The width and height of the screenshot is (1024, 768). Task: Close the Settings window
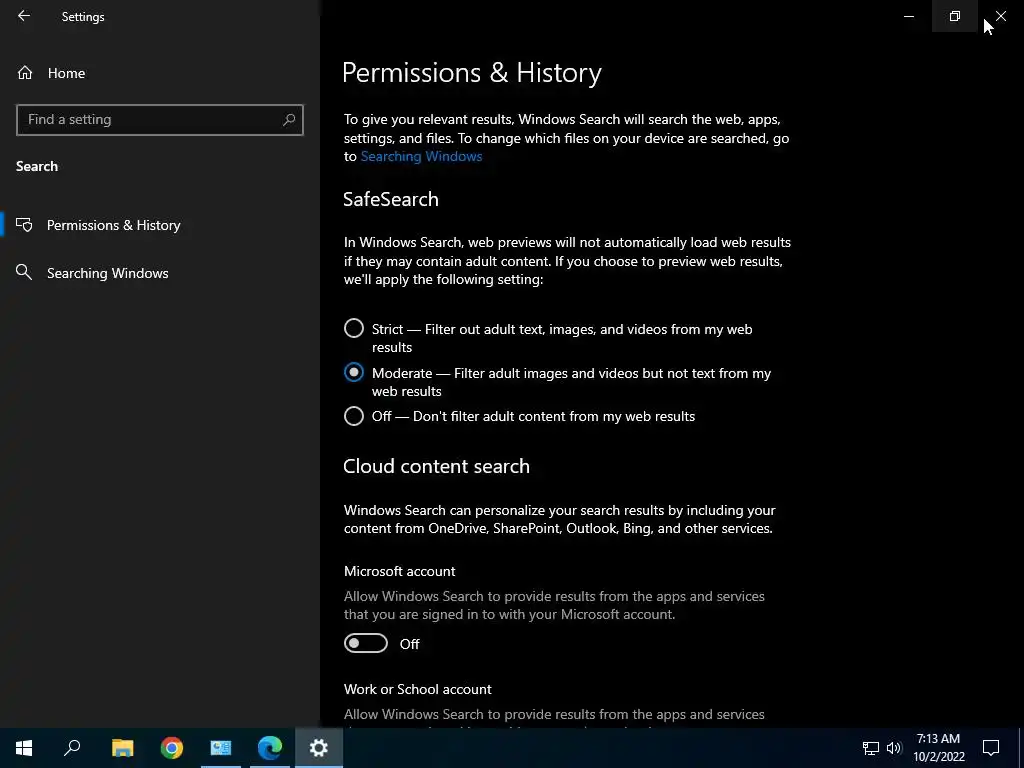tap(1000, 16)
